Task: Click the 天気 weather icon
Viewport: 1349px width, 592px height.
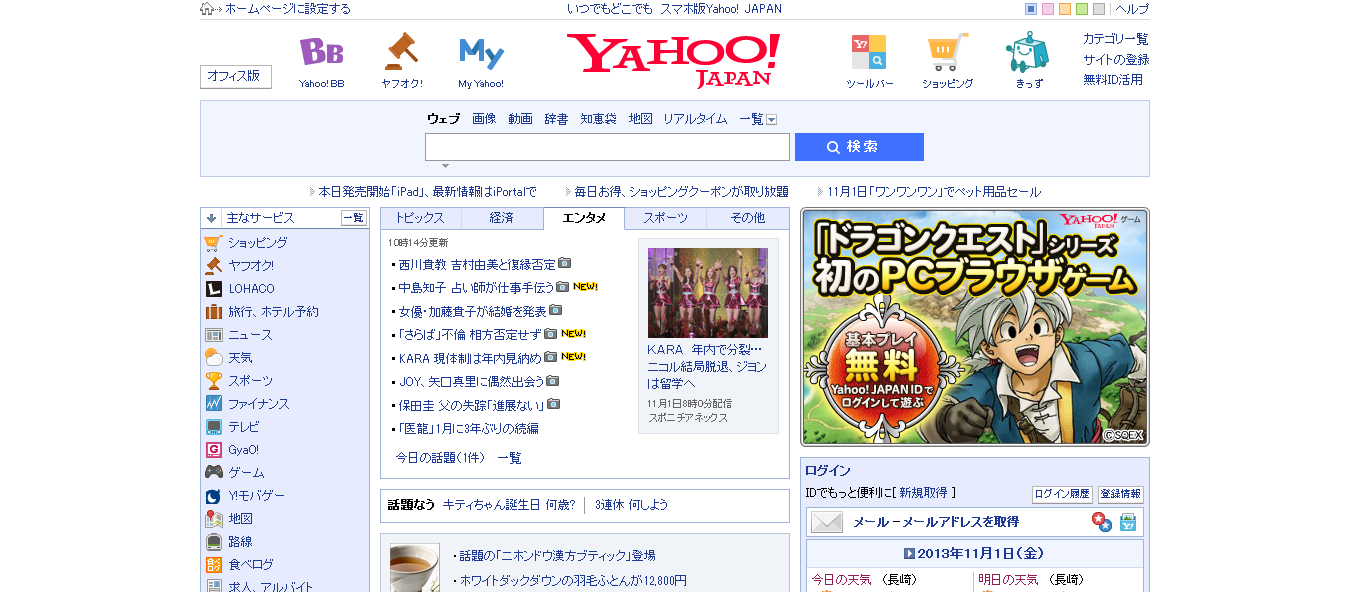Action: tap(213, 357)
